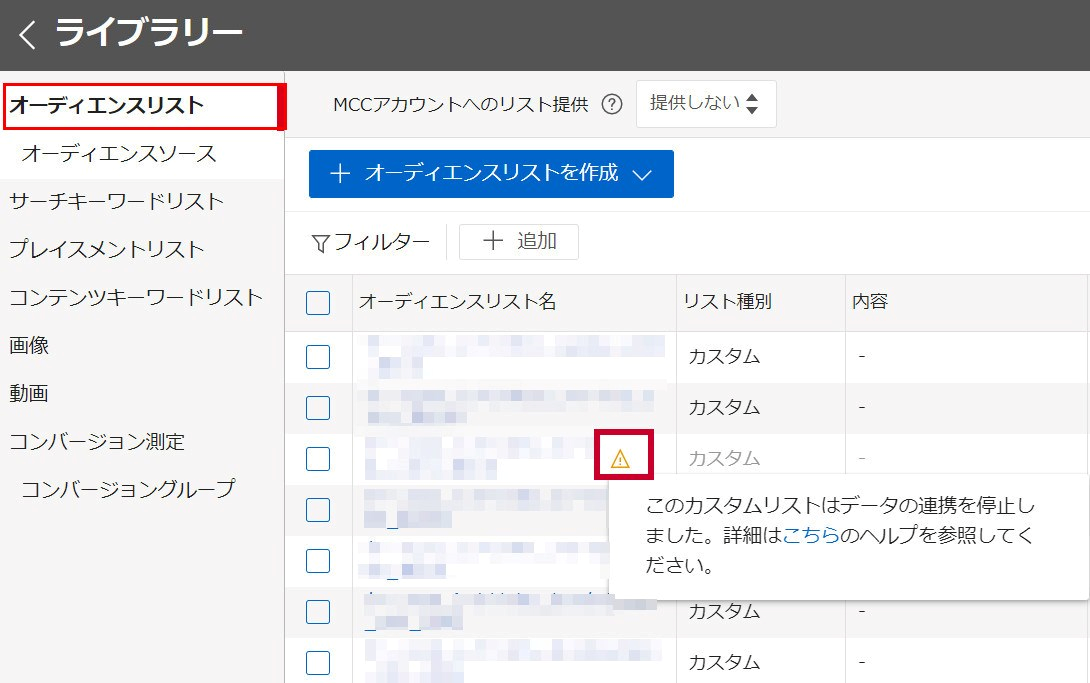
Task: Open the 提供しない dropdown
Action: coord(705,104)
